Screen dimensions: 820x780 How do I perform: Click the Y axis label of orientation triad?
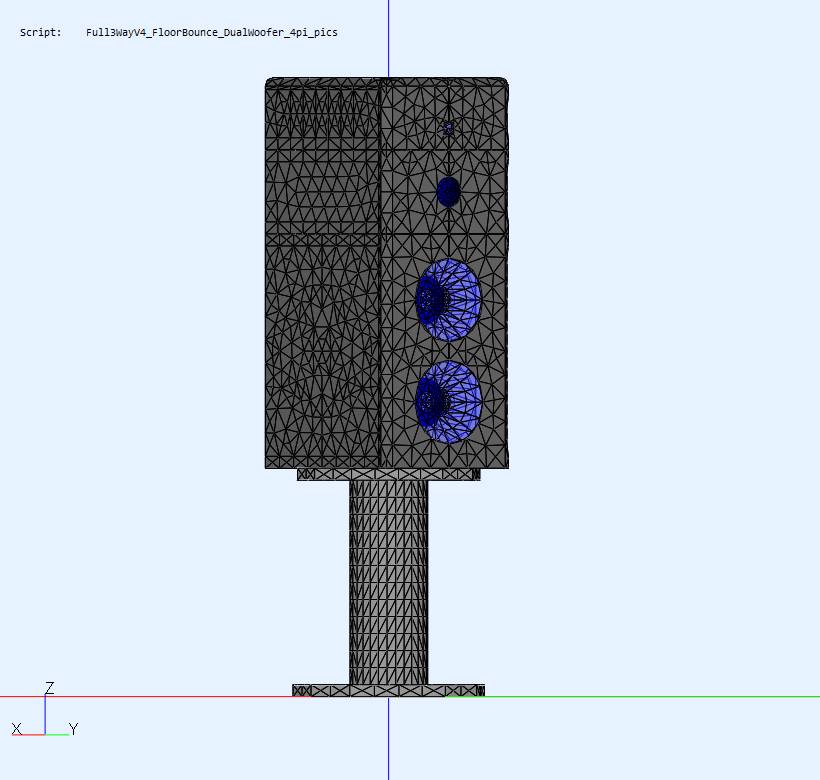(x=73, y=729)
